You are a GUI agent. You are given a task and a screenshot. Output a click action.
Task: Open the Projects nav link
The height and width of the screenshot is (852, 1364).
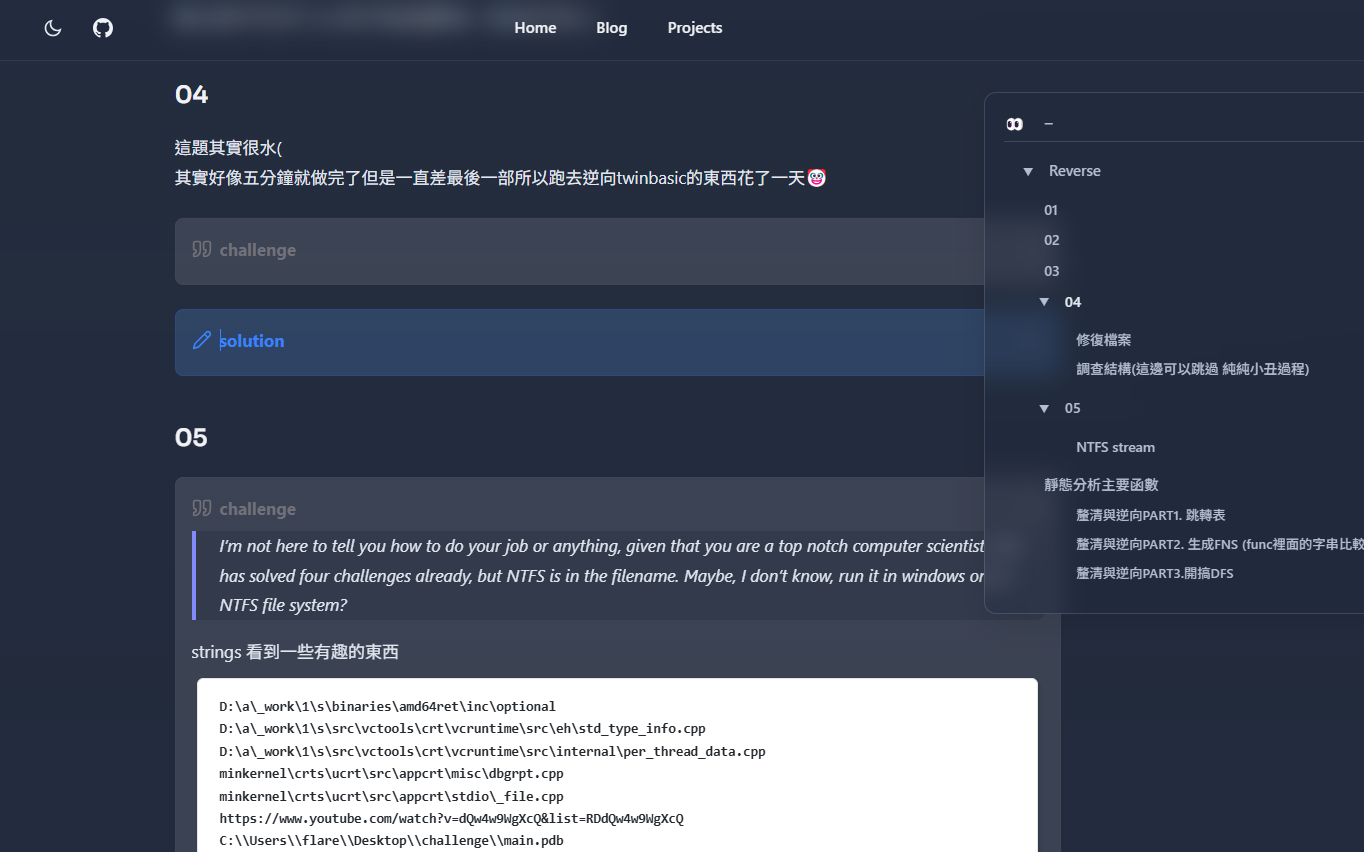tap(695, 28)
